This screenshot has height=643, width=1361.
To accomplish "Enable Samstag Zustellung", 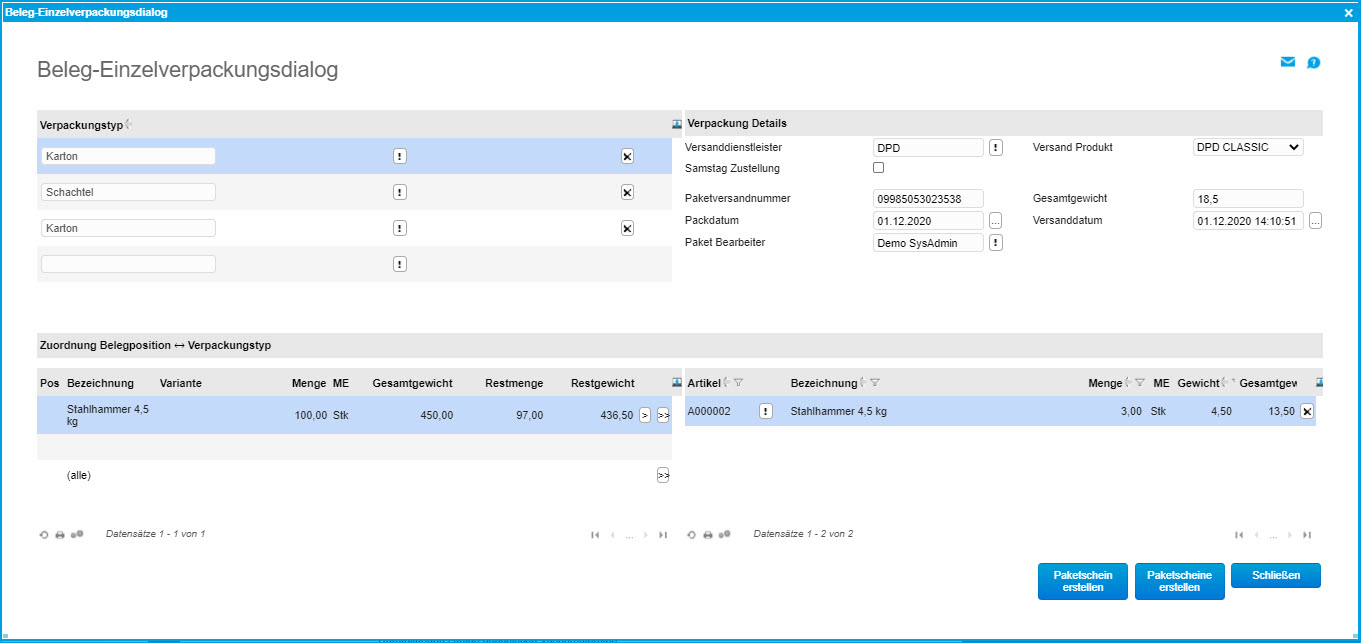I will coord(878,167).
